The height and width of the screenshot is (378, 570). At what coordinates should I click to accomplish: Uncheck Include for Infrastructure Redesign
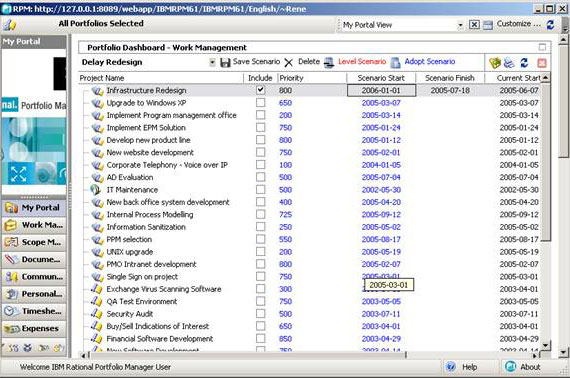tap(260, 90)
